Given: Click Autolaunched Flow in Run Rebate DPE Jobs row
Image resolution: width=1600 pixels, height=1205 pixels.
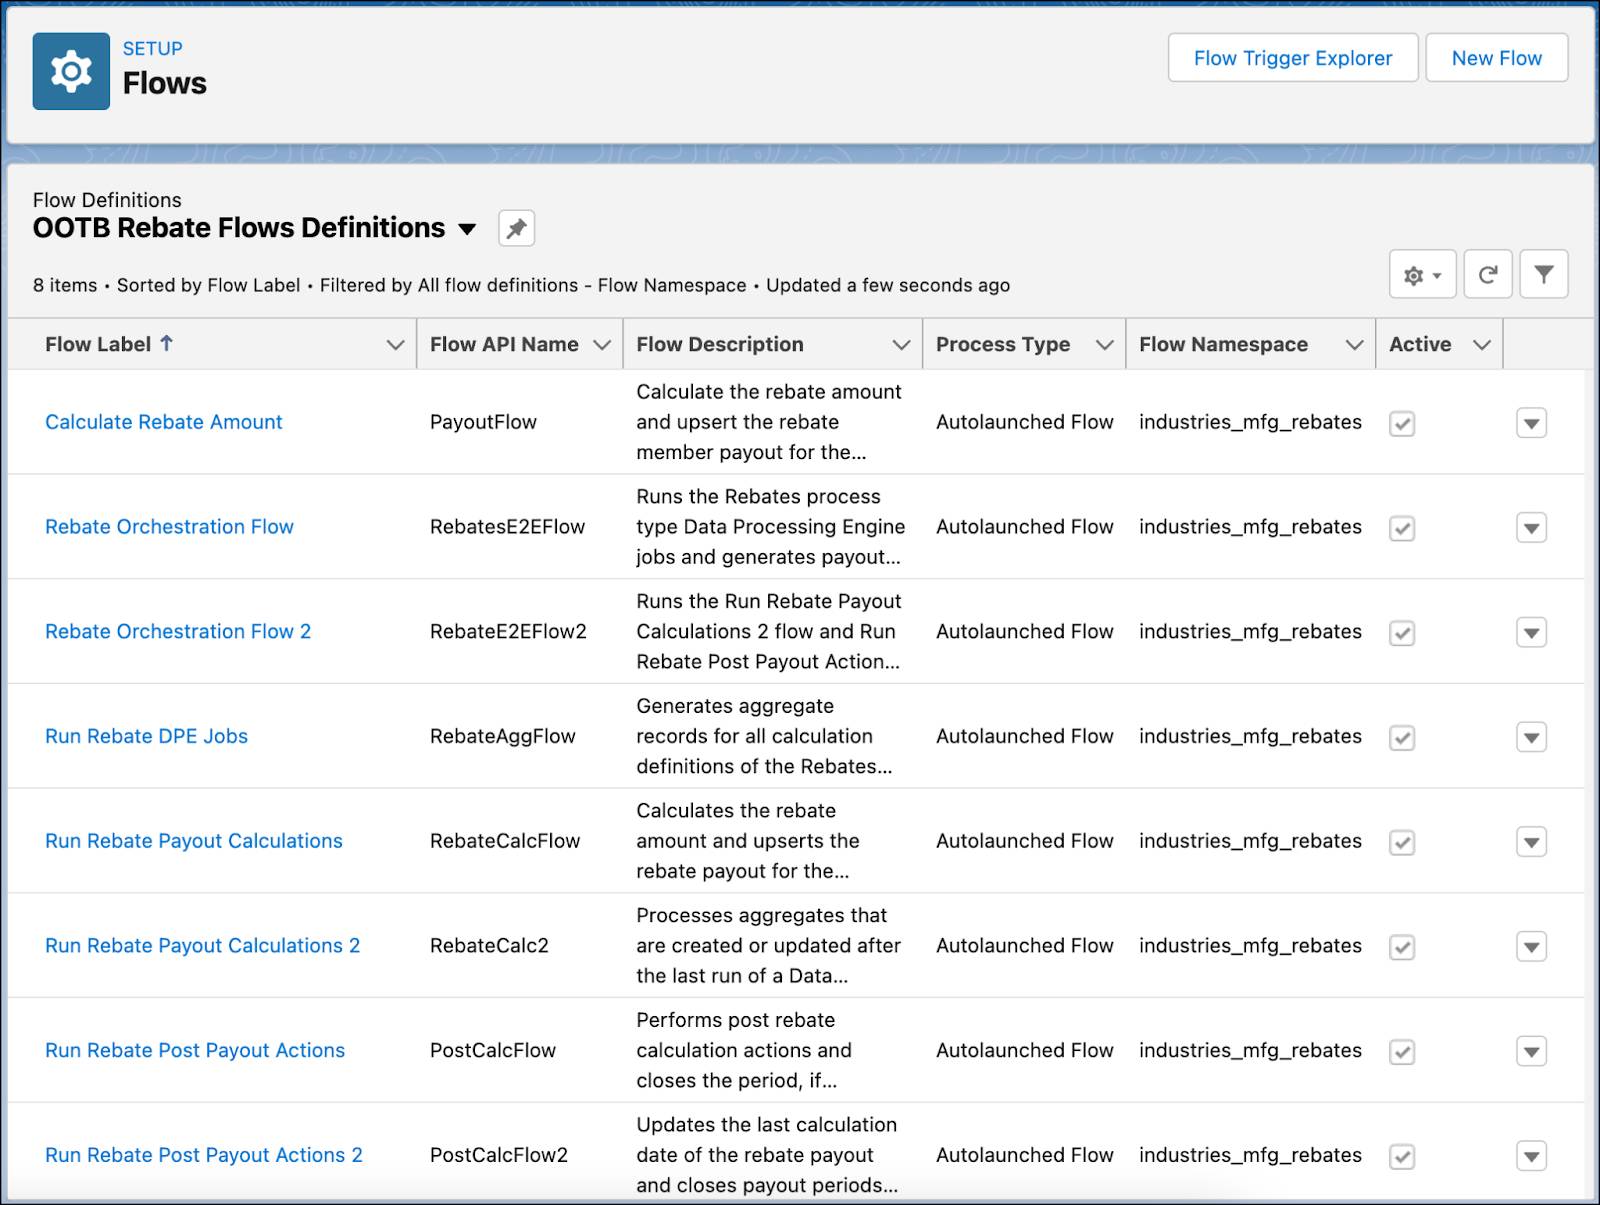Looking at the screenshot, I should pos(1024,737).
